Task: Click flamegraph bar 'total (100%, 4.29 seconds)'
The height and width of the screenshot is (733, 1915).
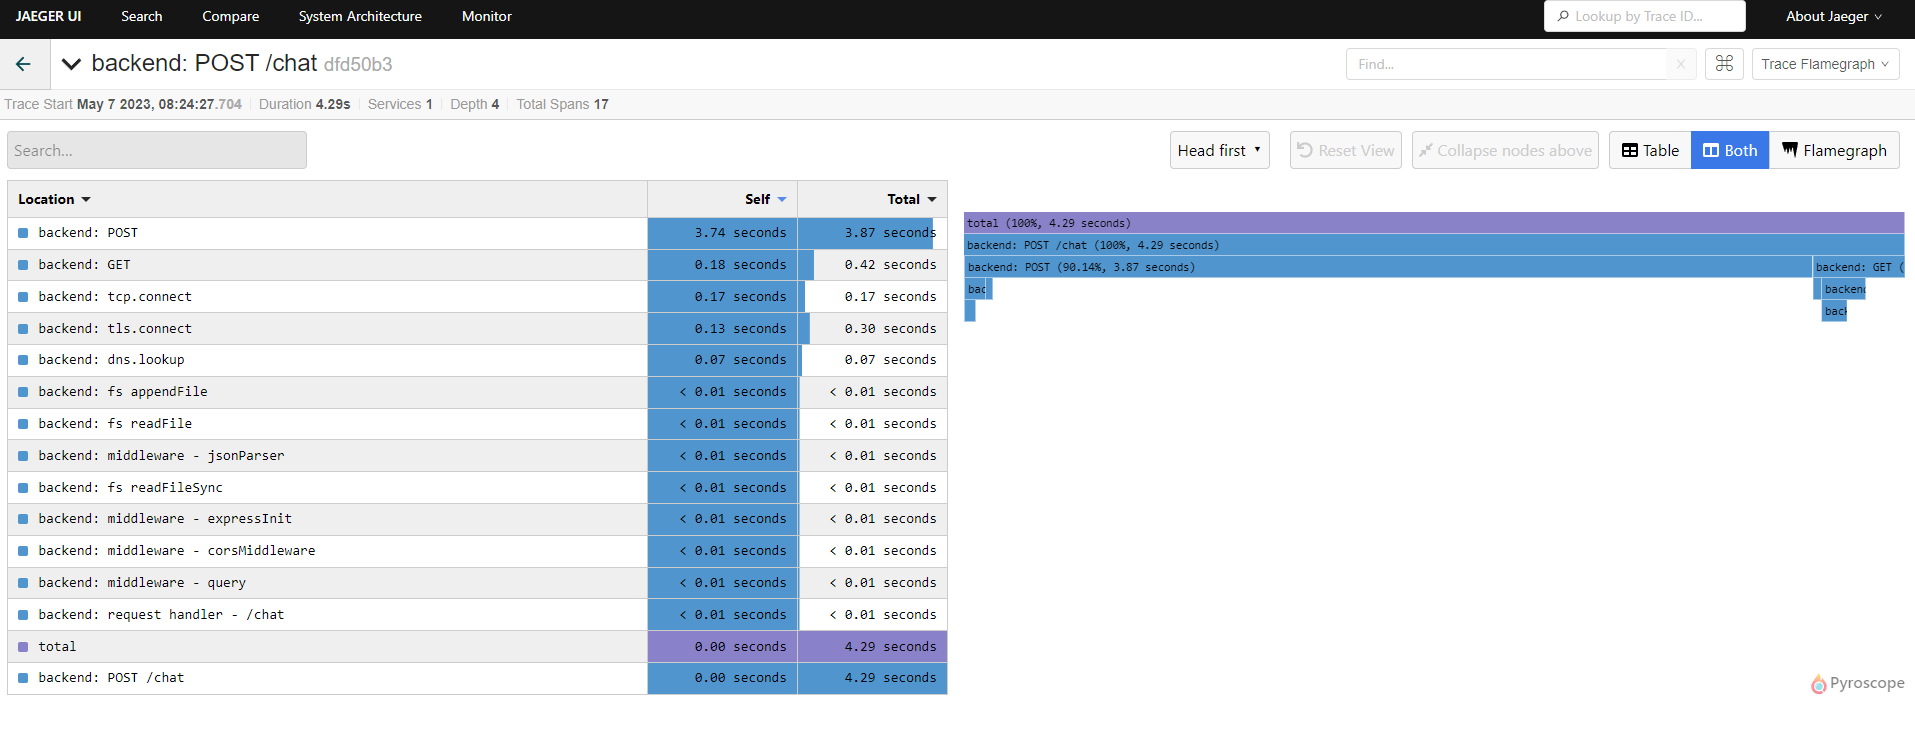Action: tap(1434, 223)
